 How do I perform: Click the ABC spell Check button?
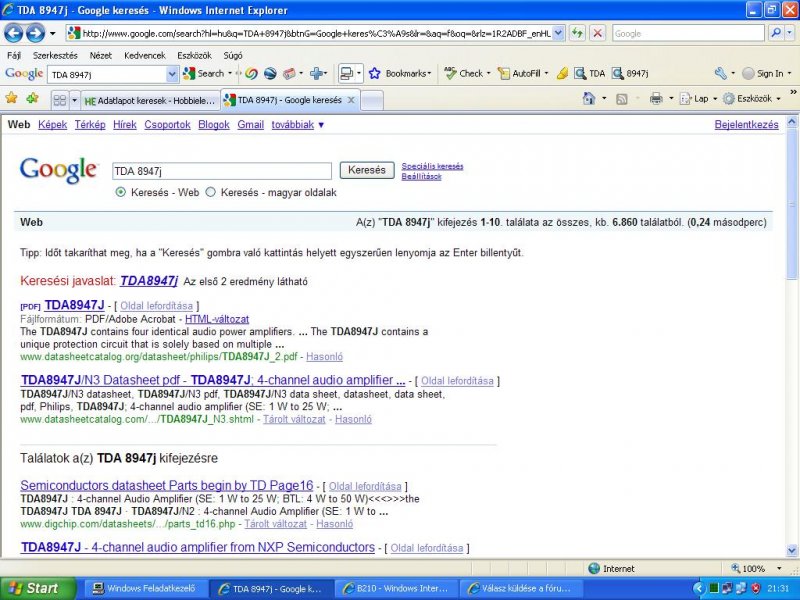(464, 73)
